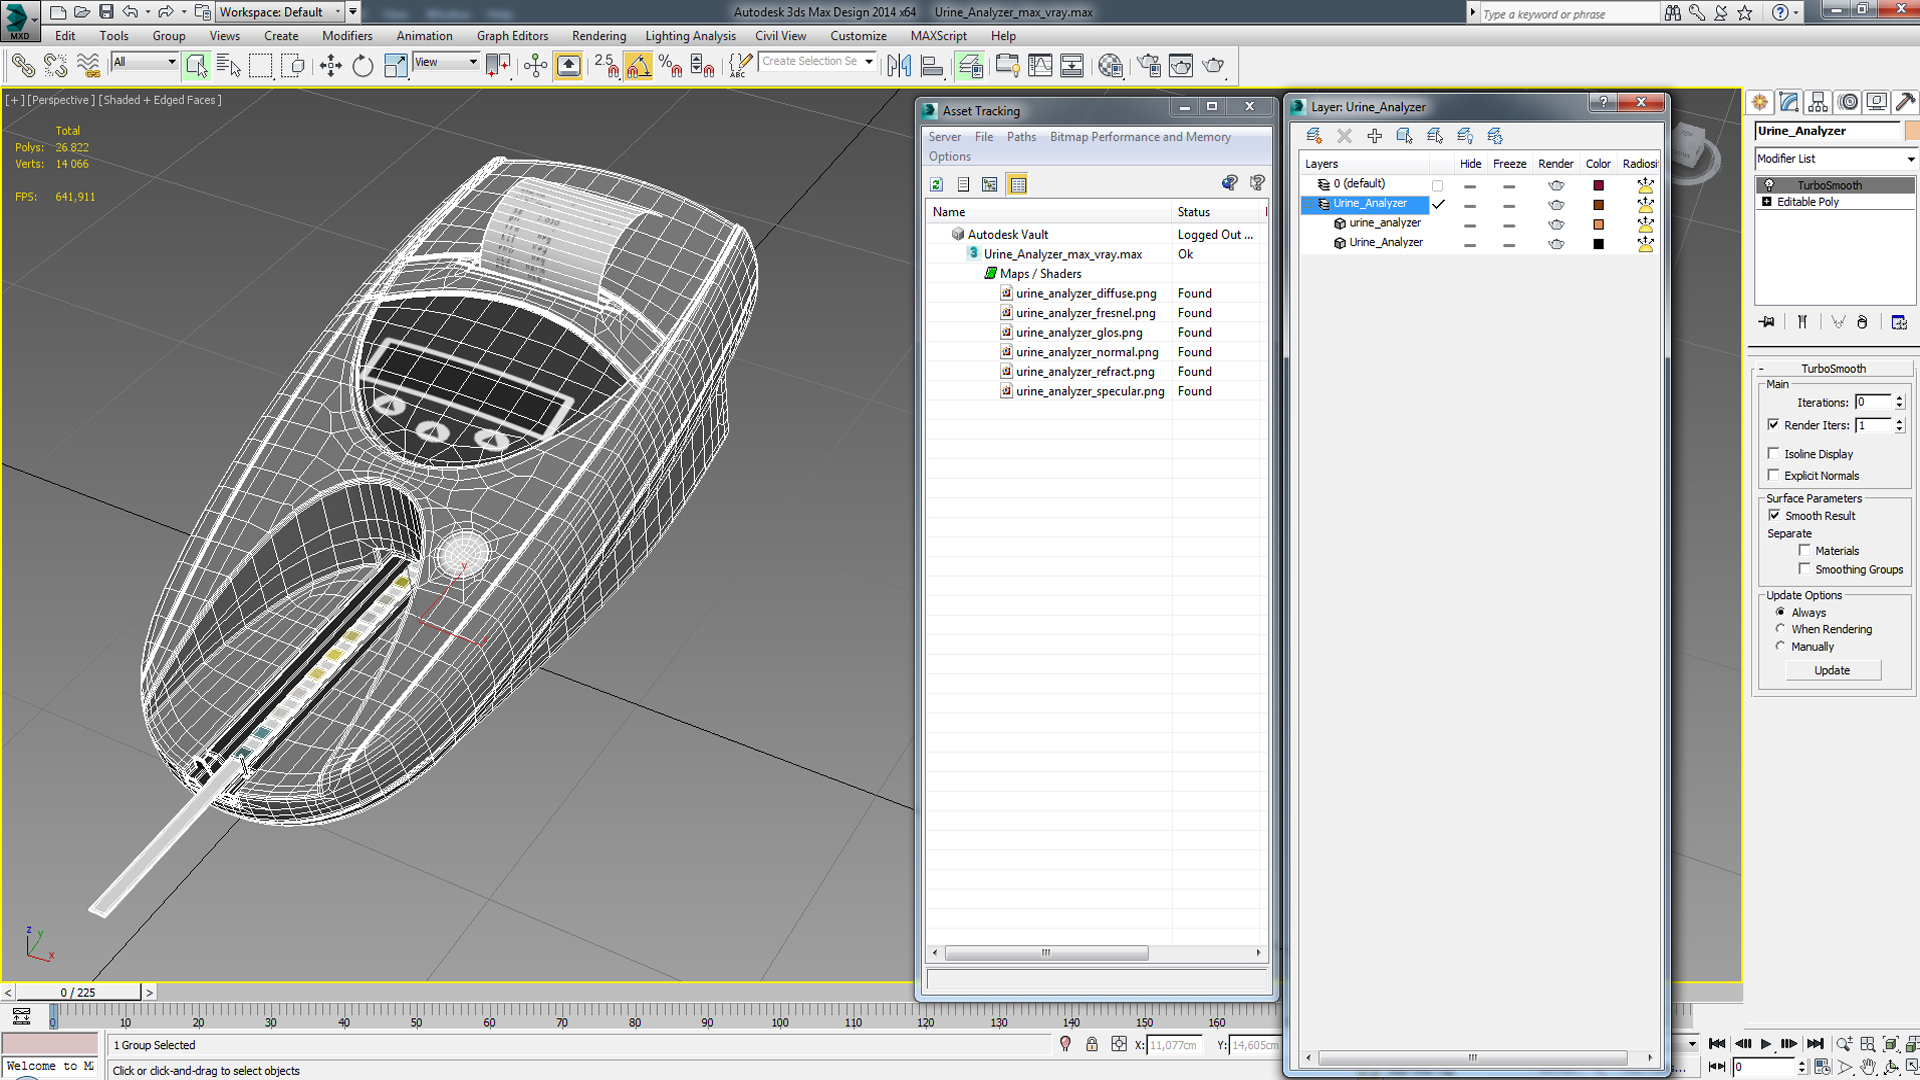Click the Align tool icon
Image resolution: width=1920 pixels, height=1080 pixels.
(x=932, y=66)
